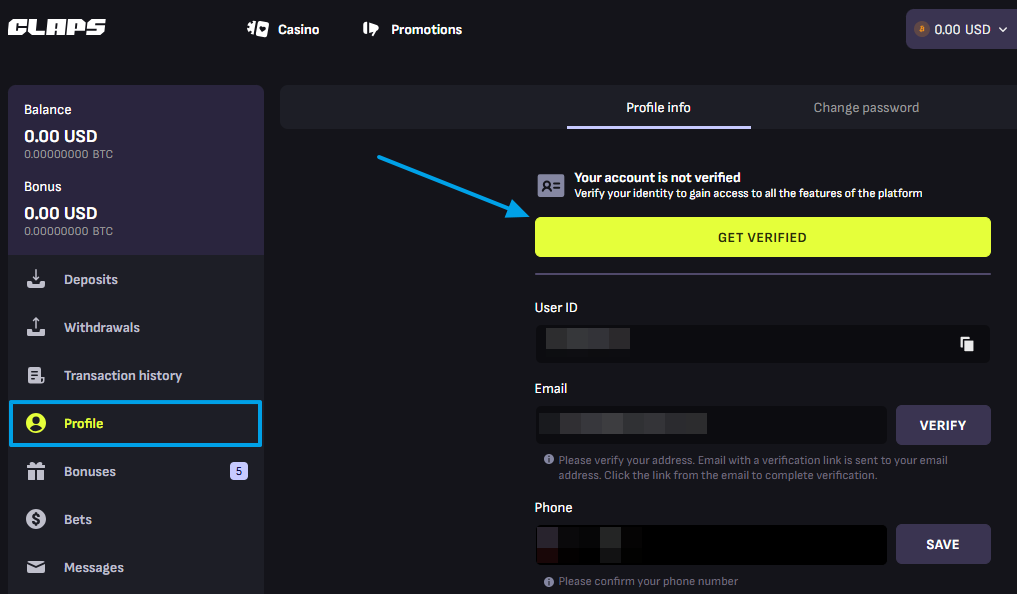
Task: Click VERIFY next to the email field
Action: click(943, 425)
